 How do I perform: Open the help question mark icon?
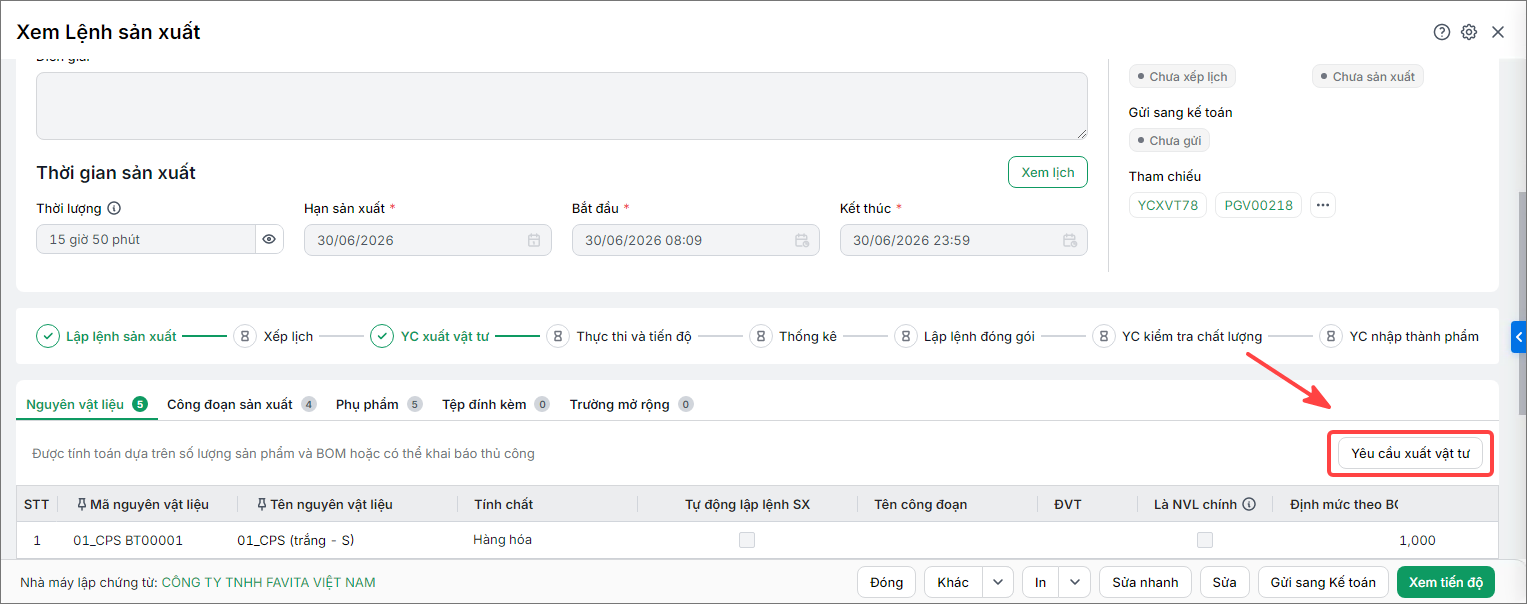1441,32
